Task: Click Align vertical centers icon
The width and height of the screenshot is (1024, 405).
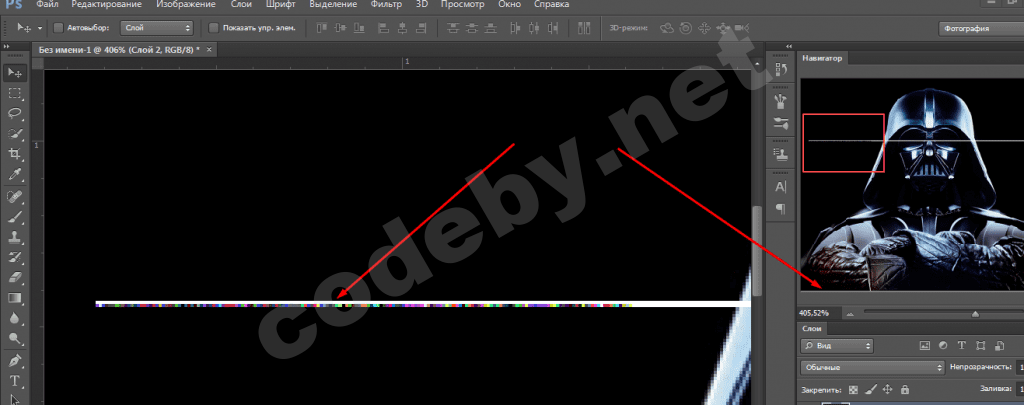Action: pos(340,28)
